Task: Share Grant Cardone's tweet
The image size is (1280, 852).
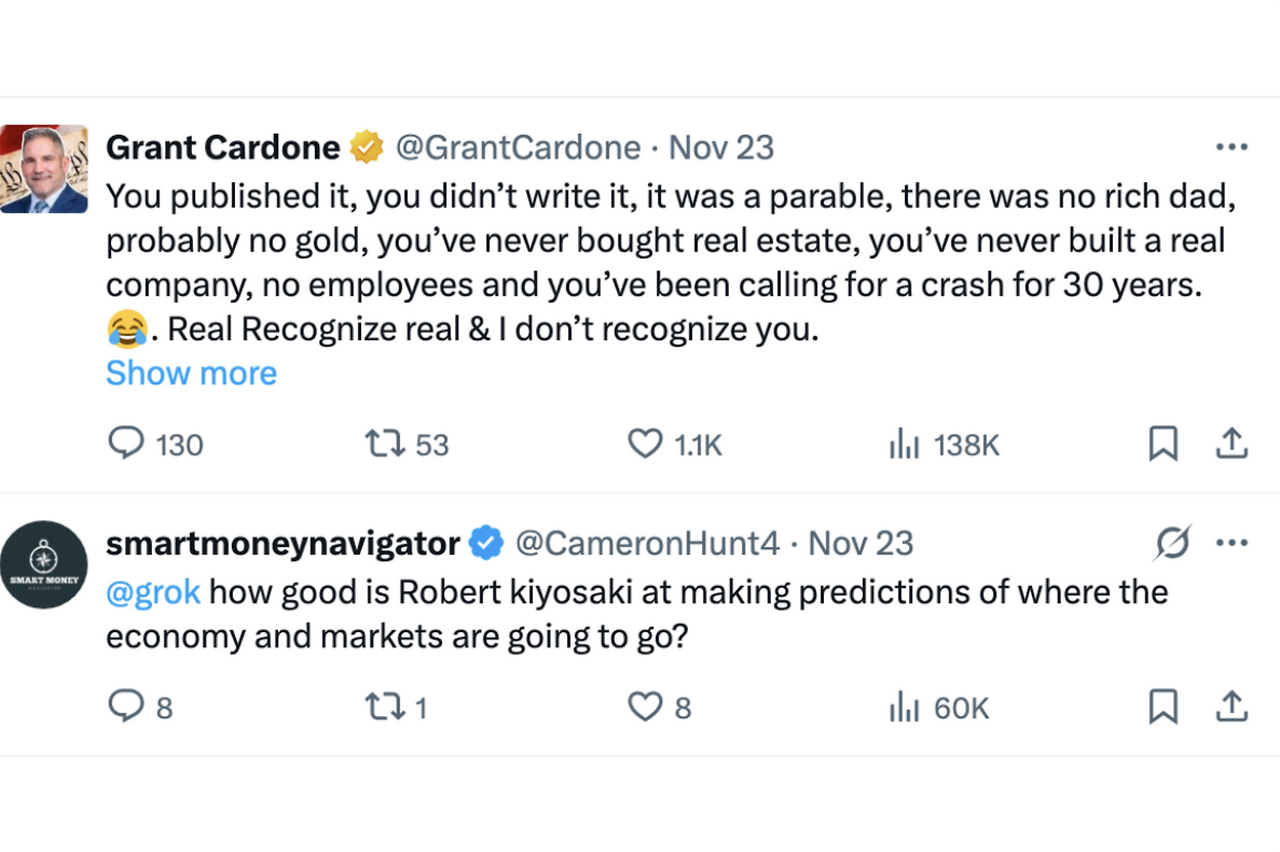Action: click(1231, 444)
